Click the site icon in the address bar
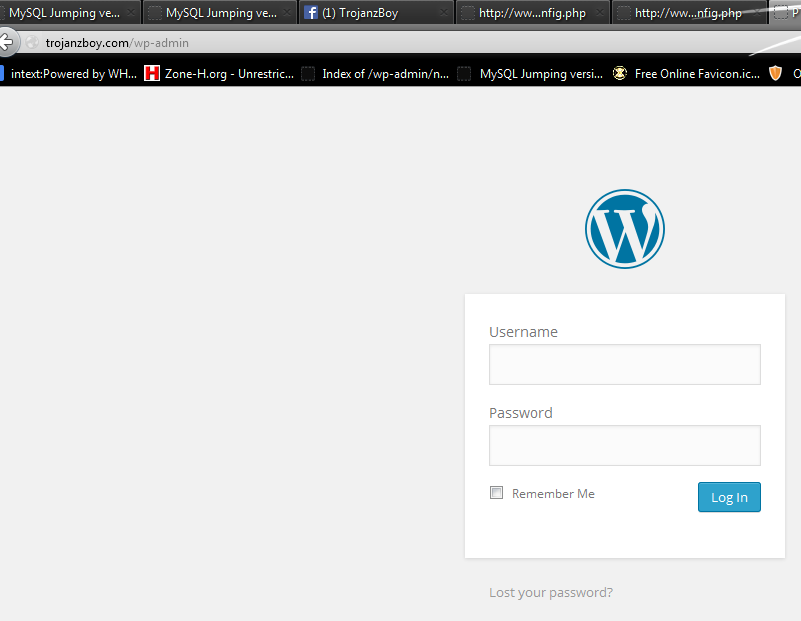Viewport: 801px width, 621px height. tap(32, 43)
